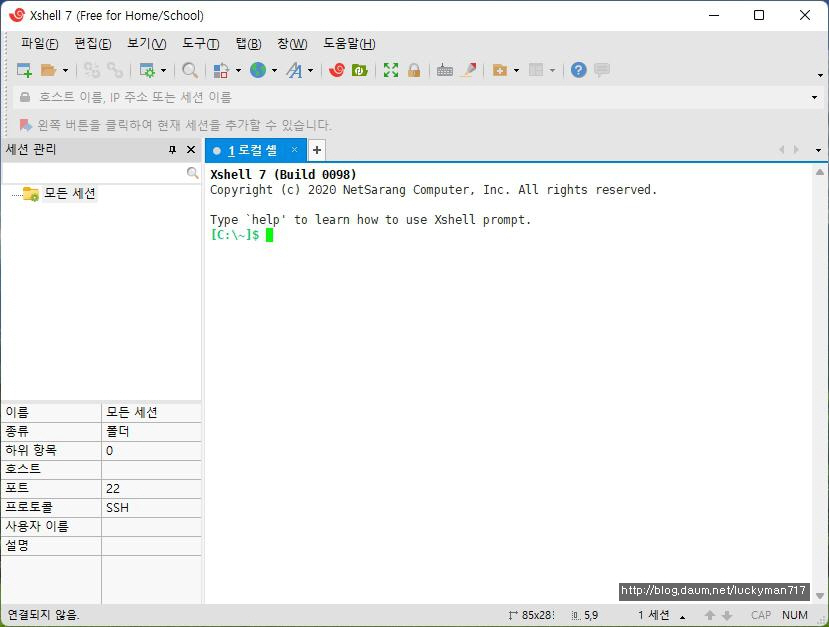Image resolution: width=829 pixels, height=627 pixels.
Task: Click the Connect icon in toolbar
Action: click(x=91, y=70)
